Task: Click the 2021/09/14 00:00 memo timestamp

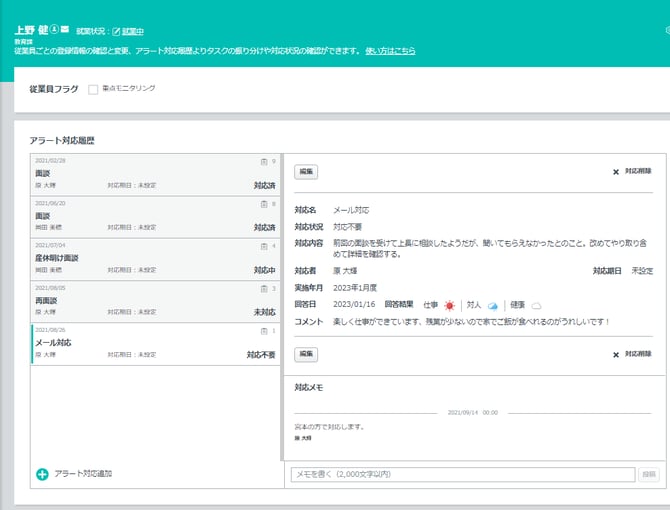Action: pyautogui.click(x=473, y=413)
